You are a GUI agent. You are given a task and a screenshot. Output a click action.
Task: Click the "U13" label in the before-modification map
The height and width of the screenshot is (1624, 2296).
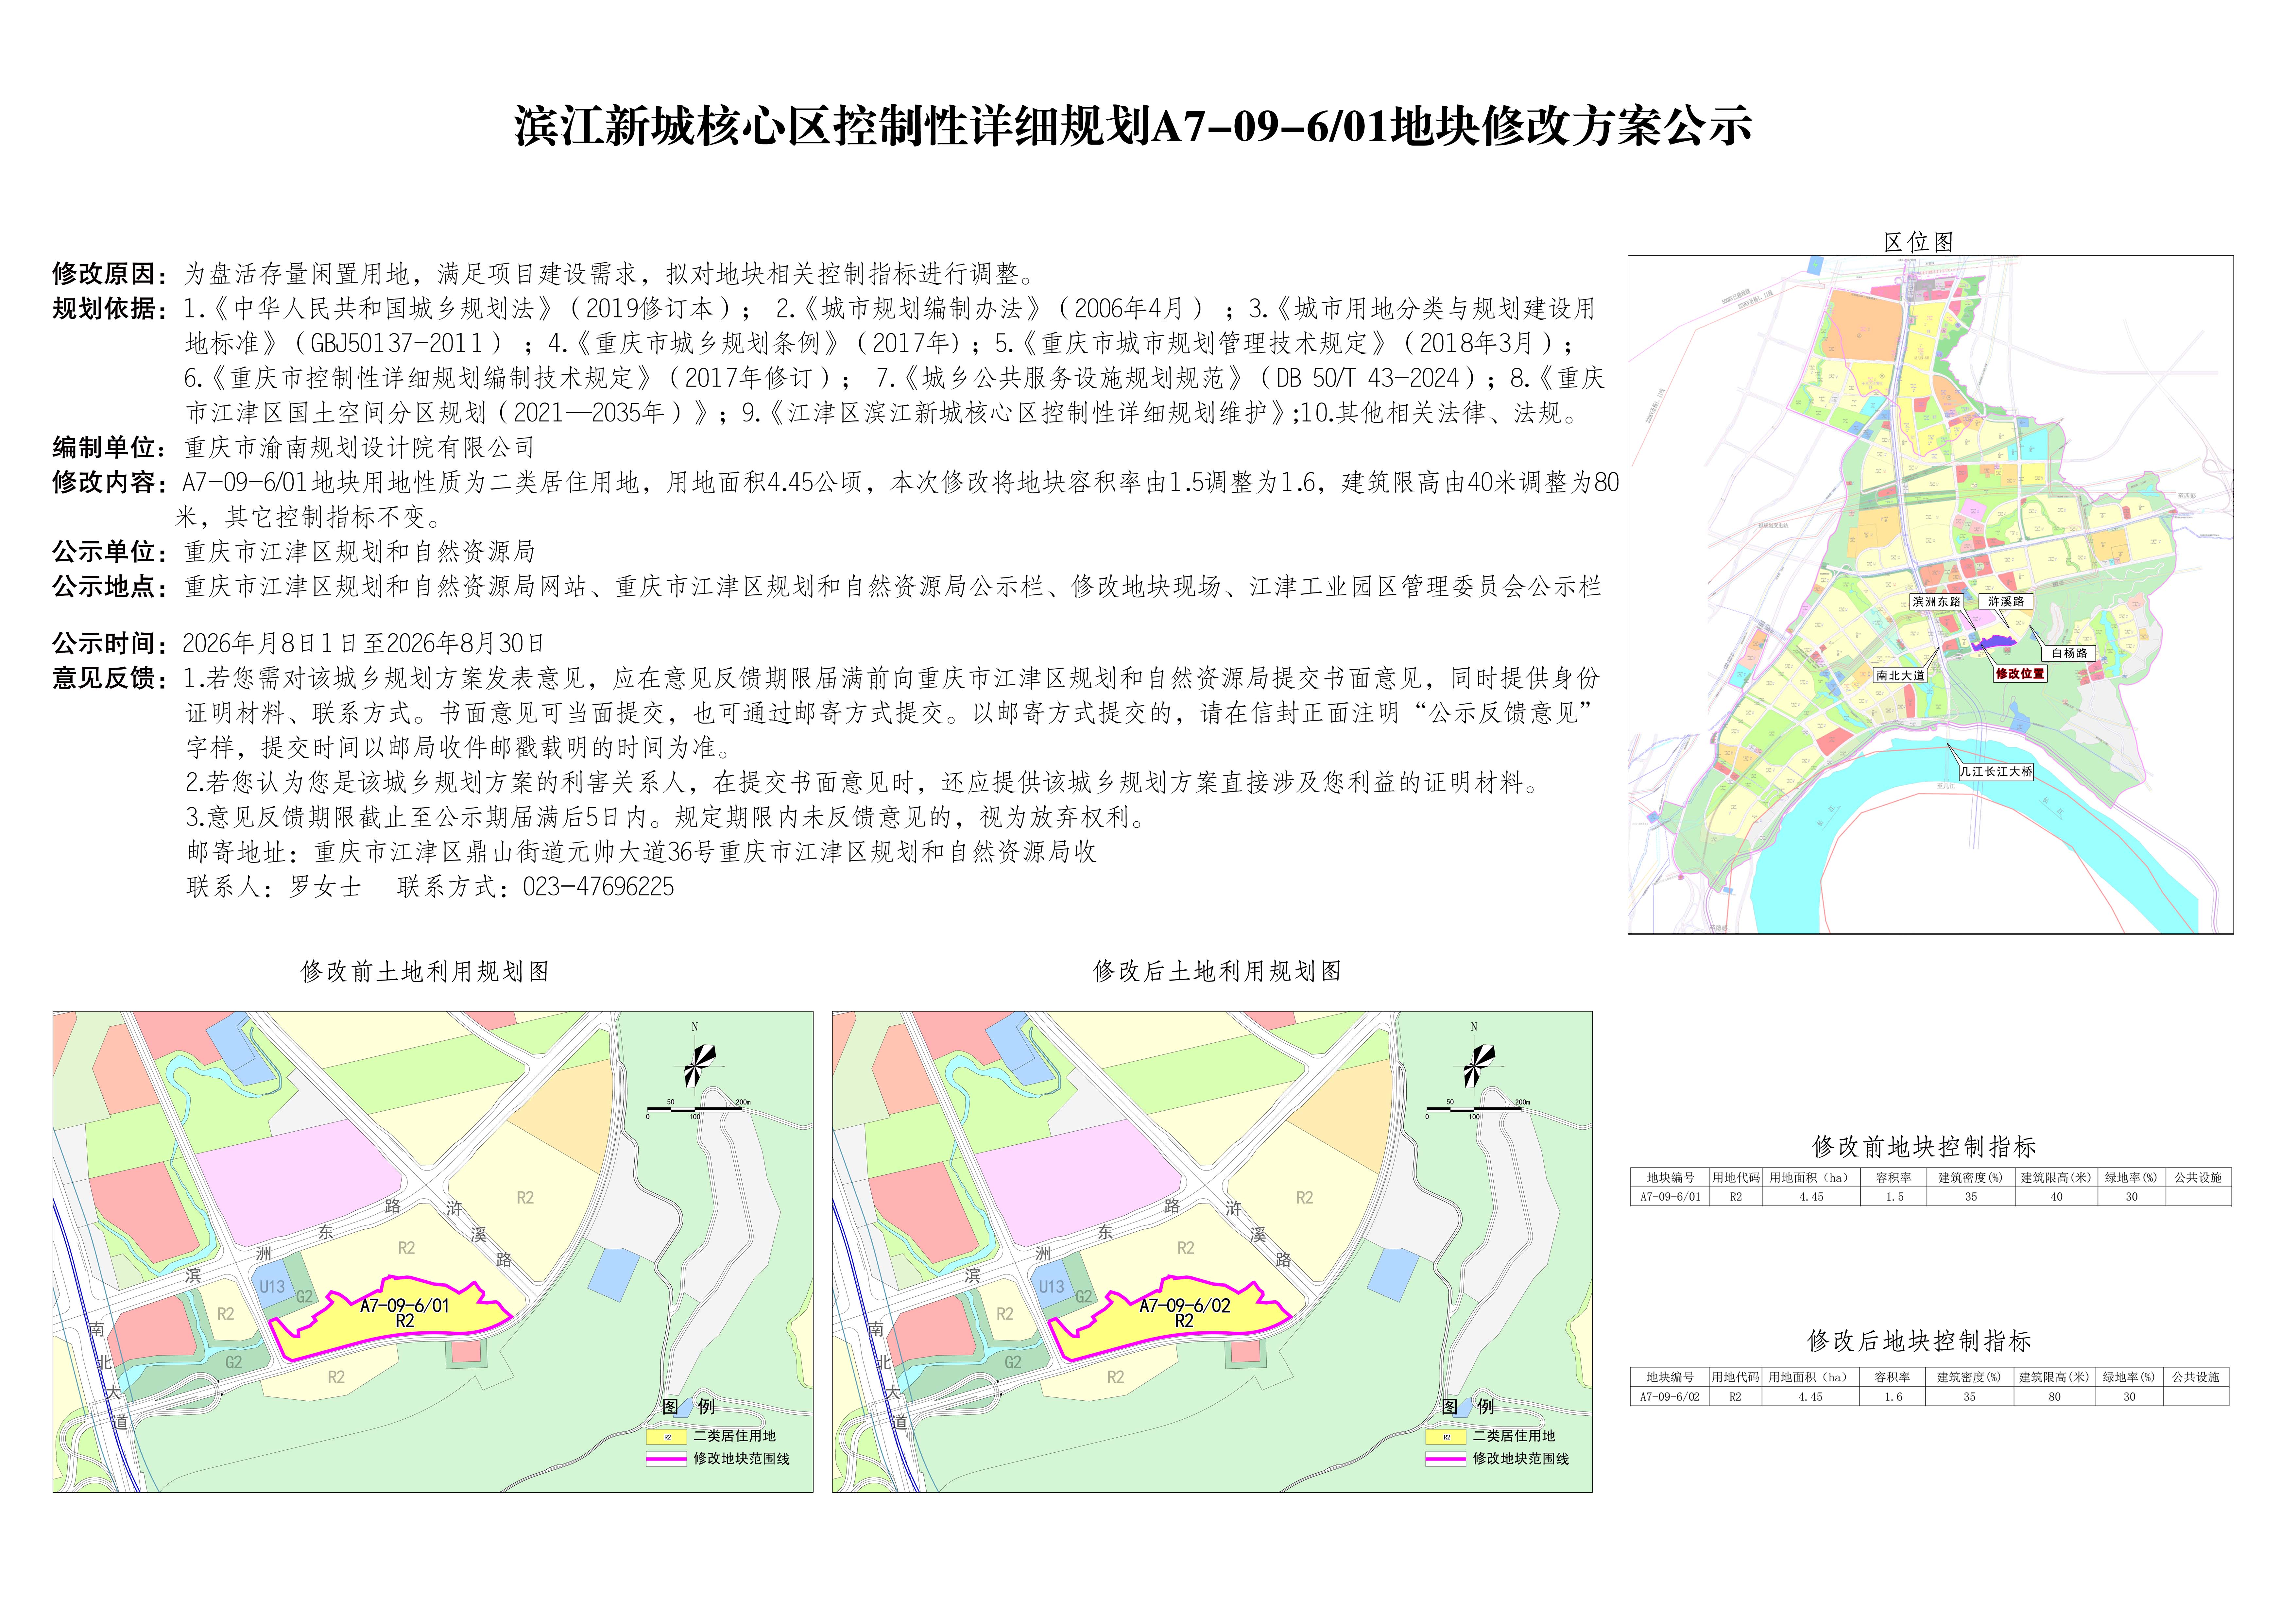click(x=272, y=1287)
